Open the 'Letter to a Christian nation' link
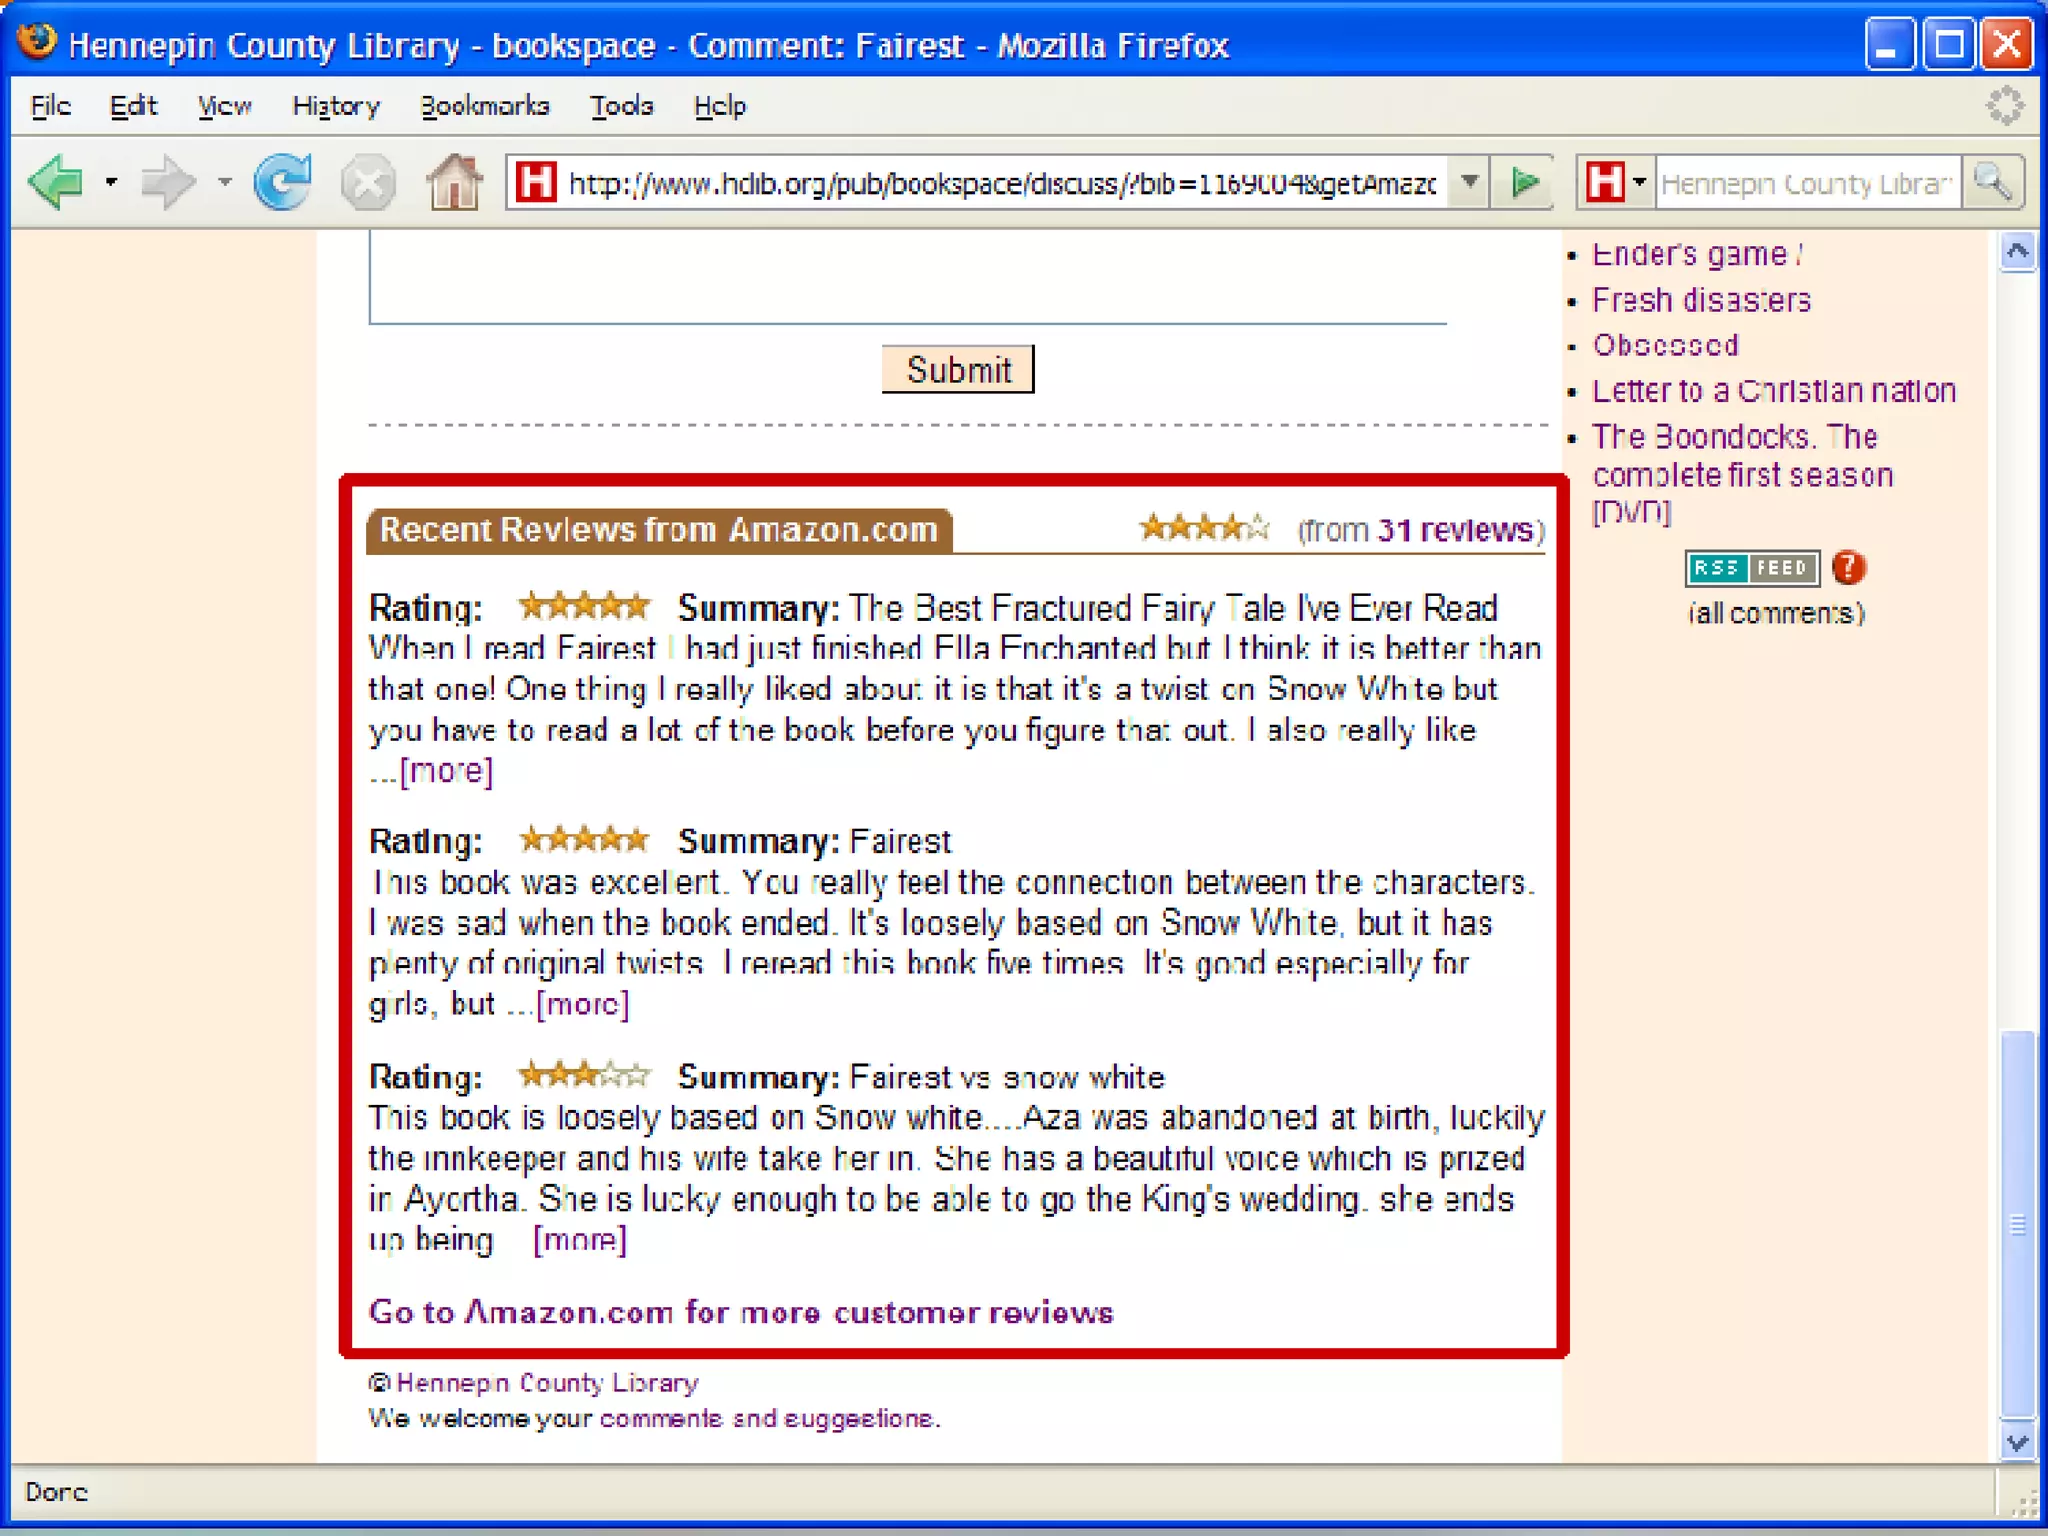The height and width of the screenshot is (1536, 2048). 1773,391
